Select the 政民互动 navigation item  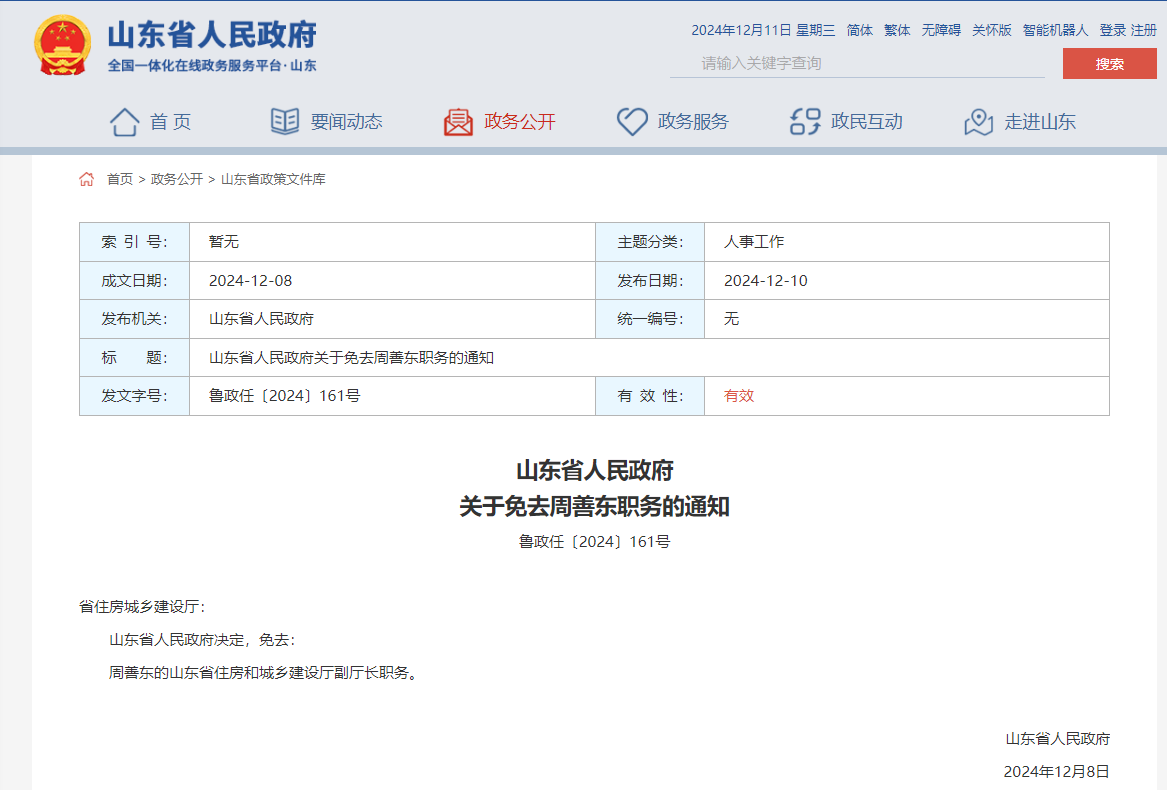[x=866, y=122]
